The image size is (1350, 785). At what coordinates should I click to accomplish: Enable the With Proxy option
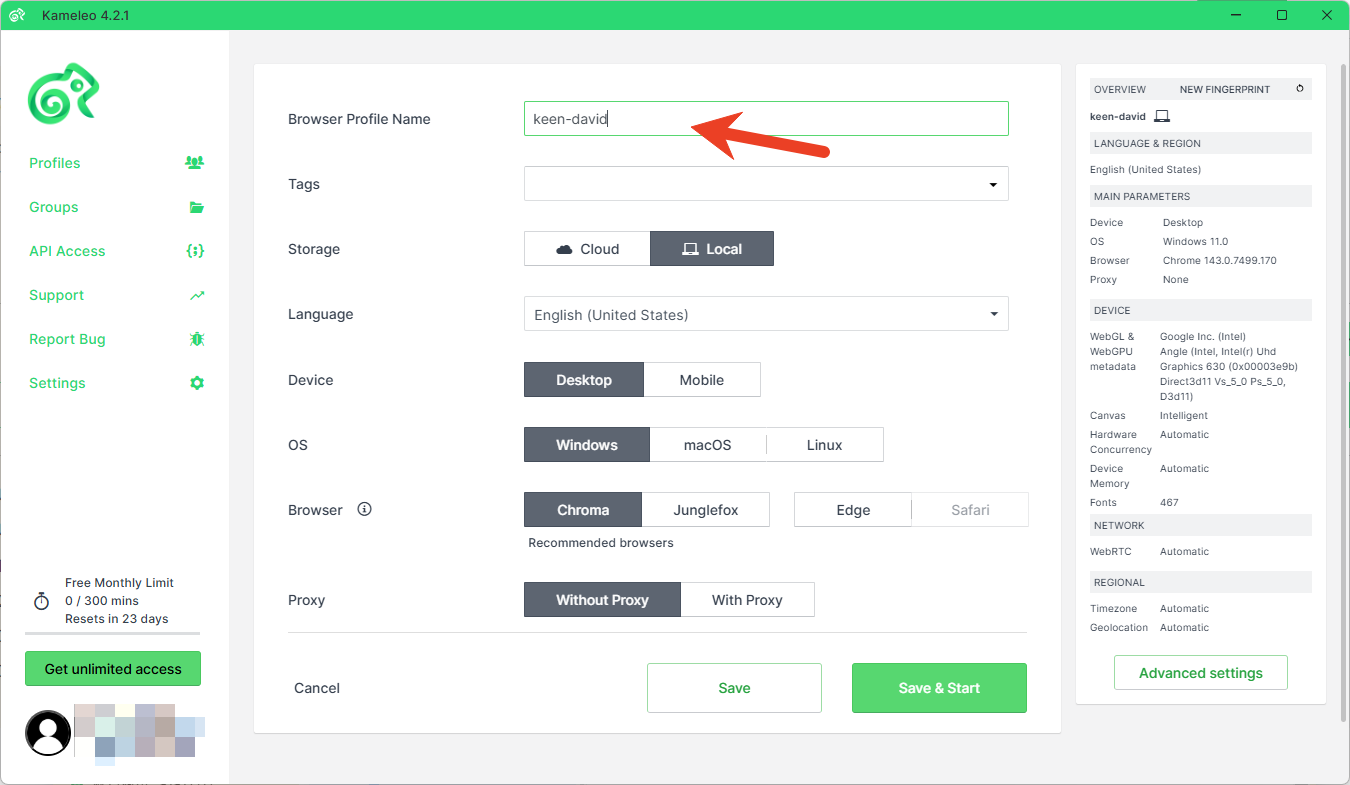(747, 600)
